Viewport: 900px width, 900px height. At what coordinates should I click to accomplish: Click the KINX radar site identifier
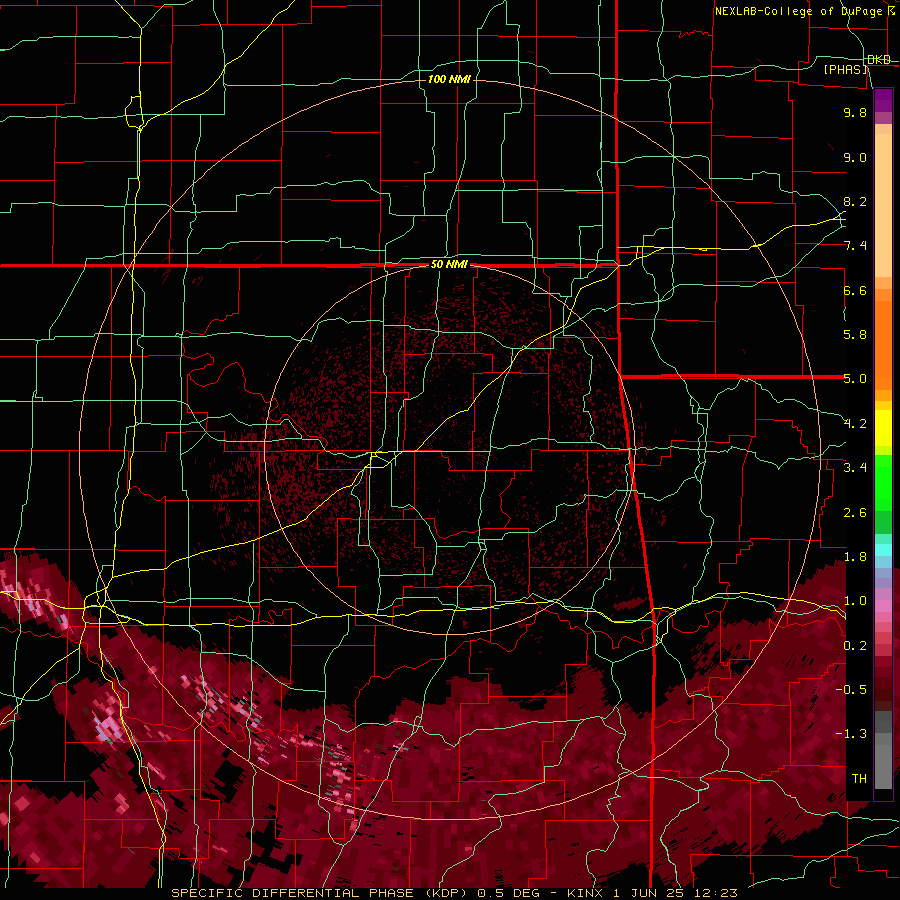pyautogui.click(x=586, y=893)
